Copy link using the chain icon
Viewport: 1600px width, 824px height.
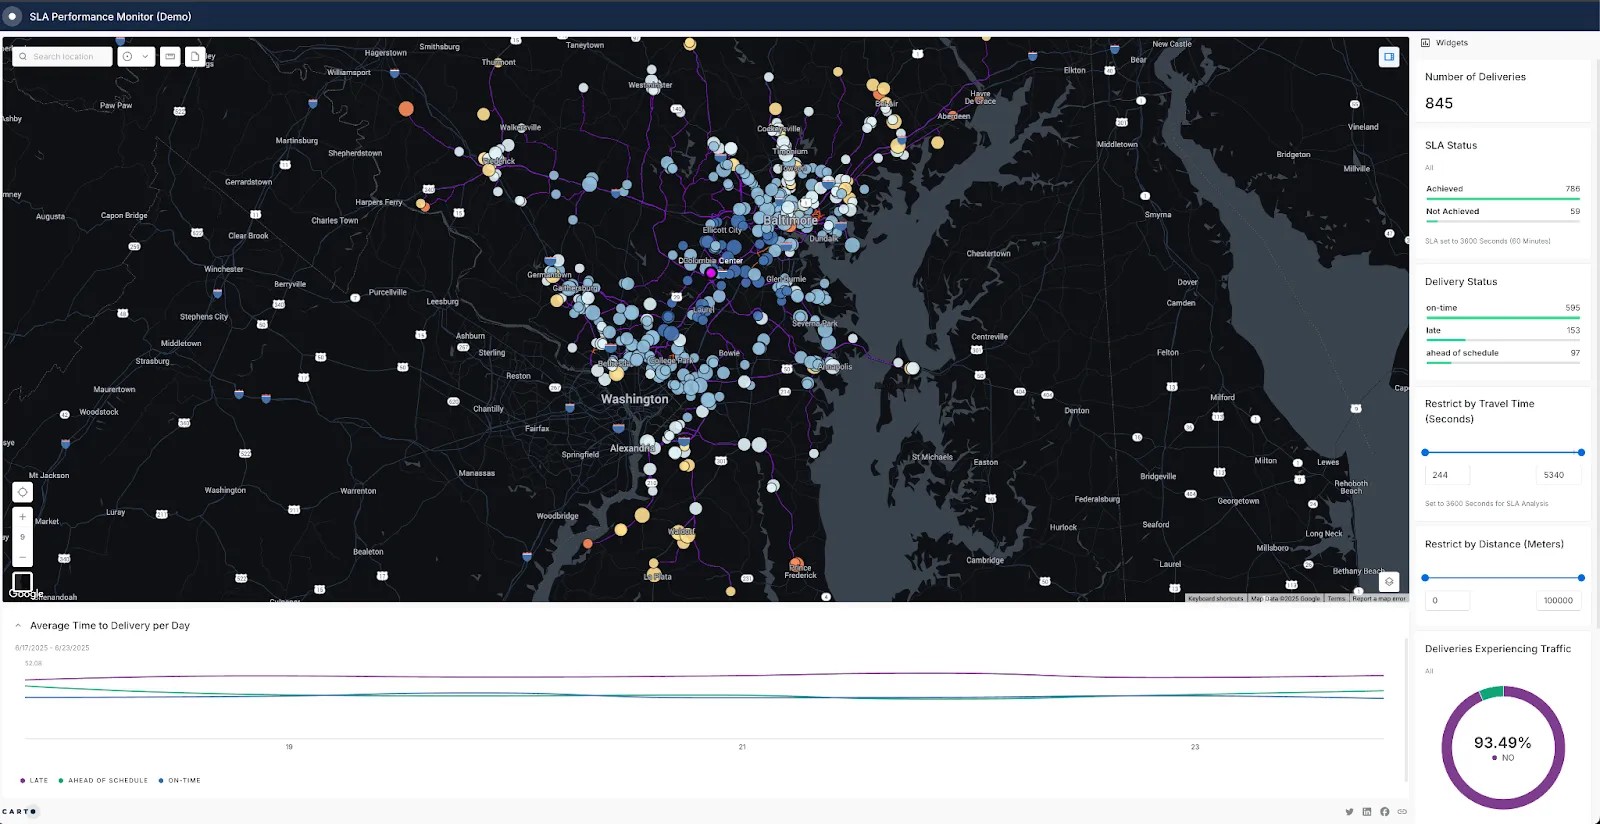pos(1402,812)
